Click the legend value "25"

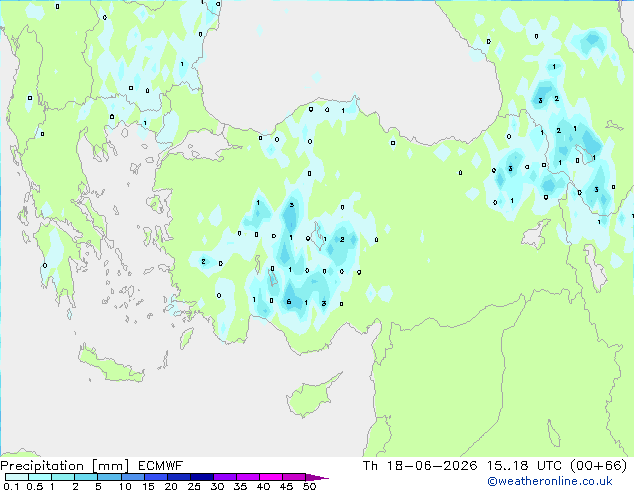194,486
